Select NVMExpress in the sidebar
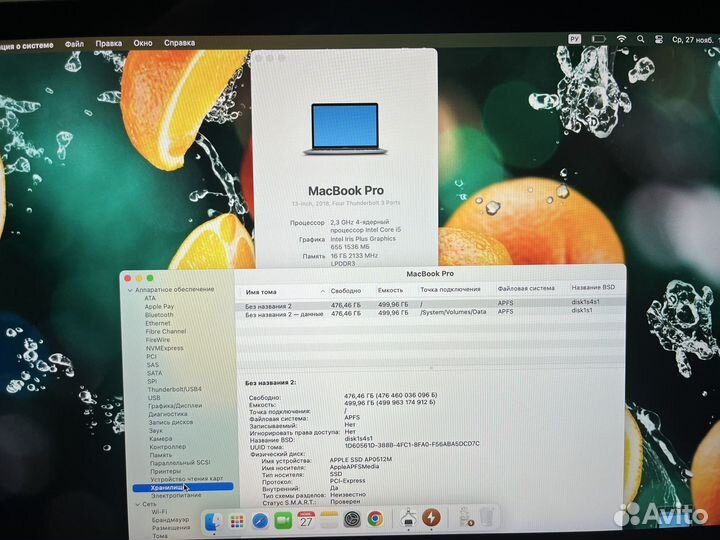This screenshot has height=540, width=720. (164, 348)
